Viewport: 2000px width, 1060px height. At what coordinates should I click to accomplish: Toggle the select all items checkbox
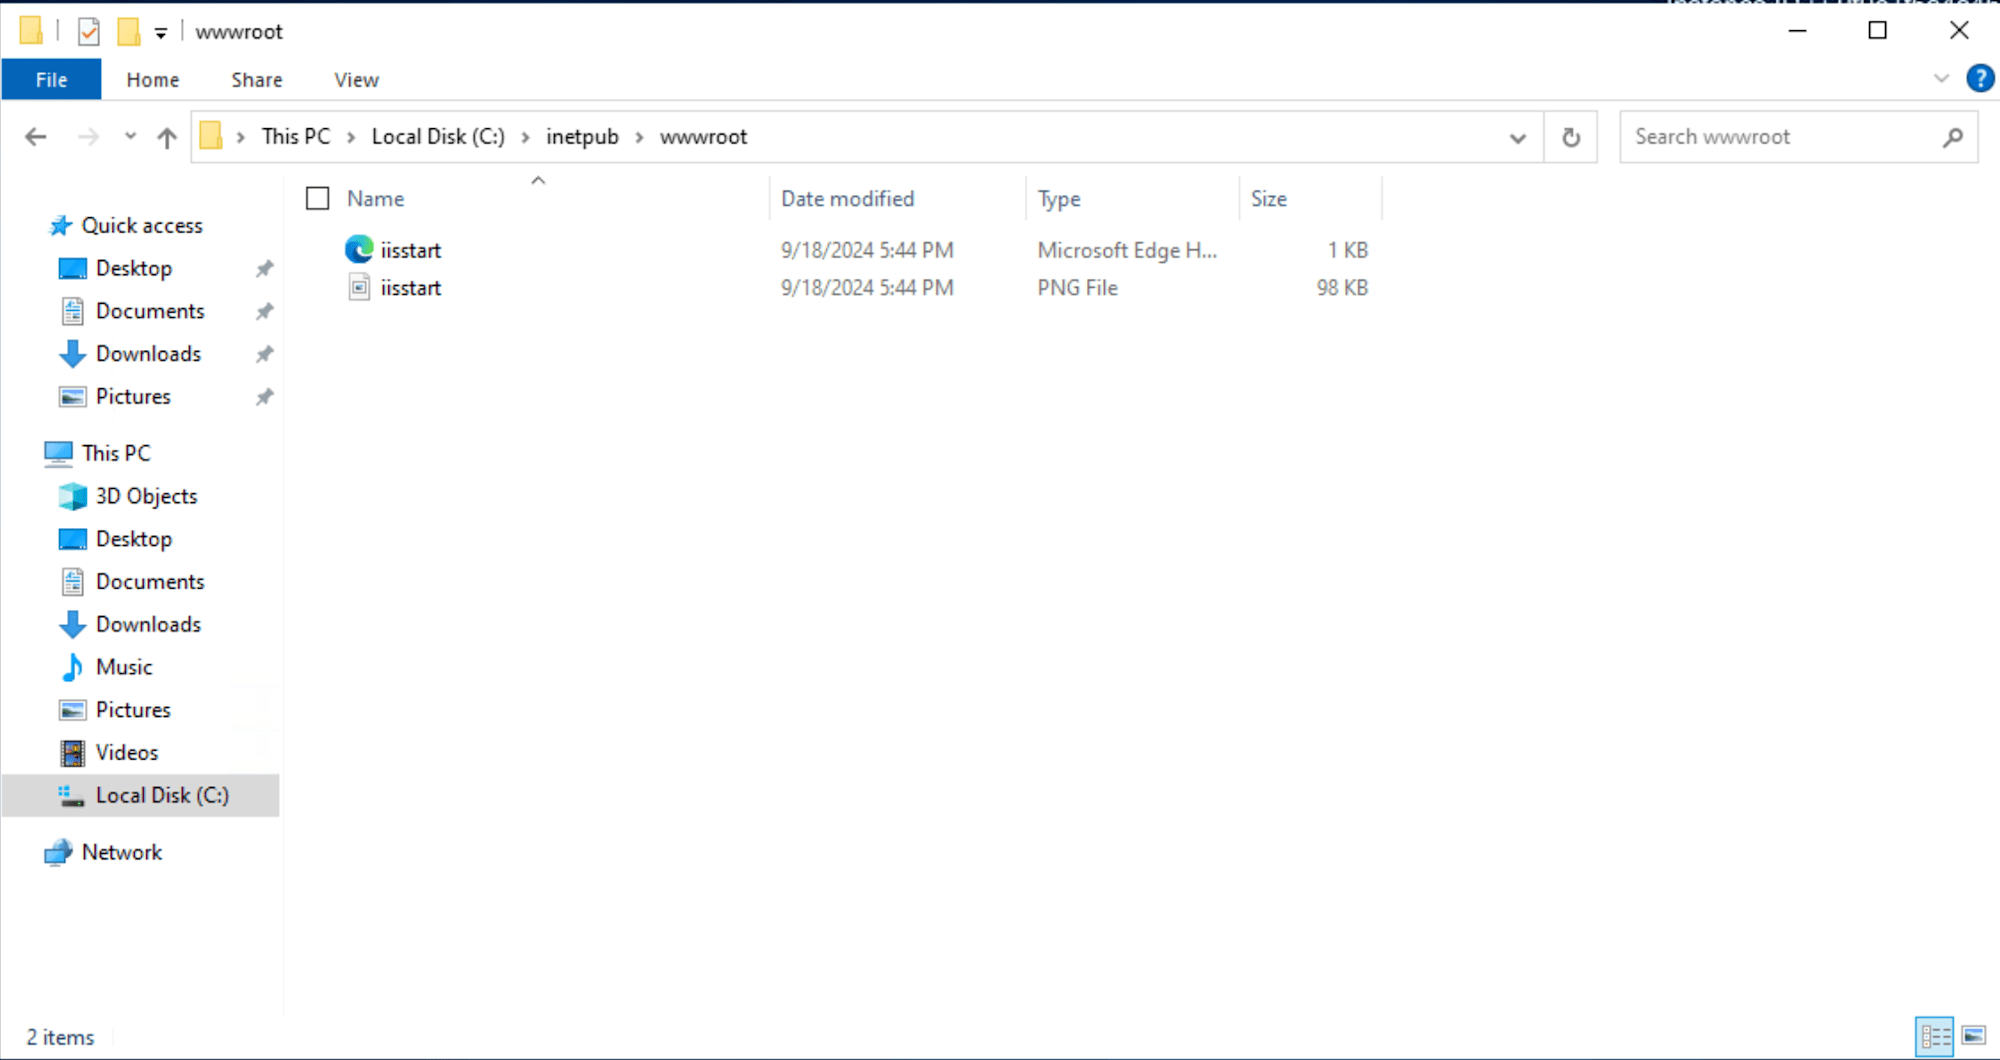tap(317, 199)
